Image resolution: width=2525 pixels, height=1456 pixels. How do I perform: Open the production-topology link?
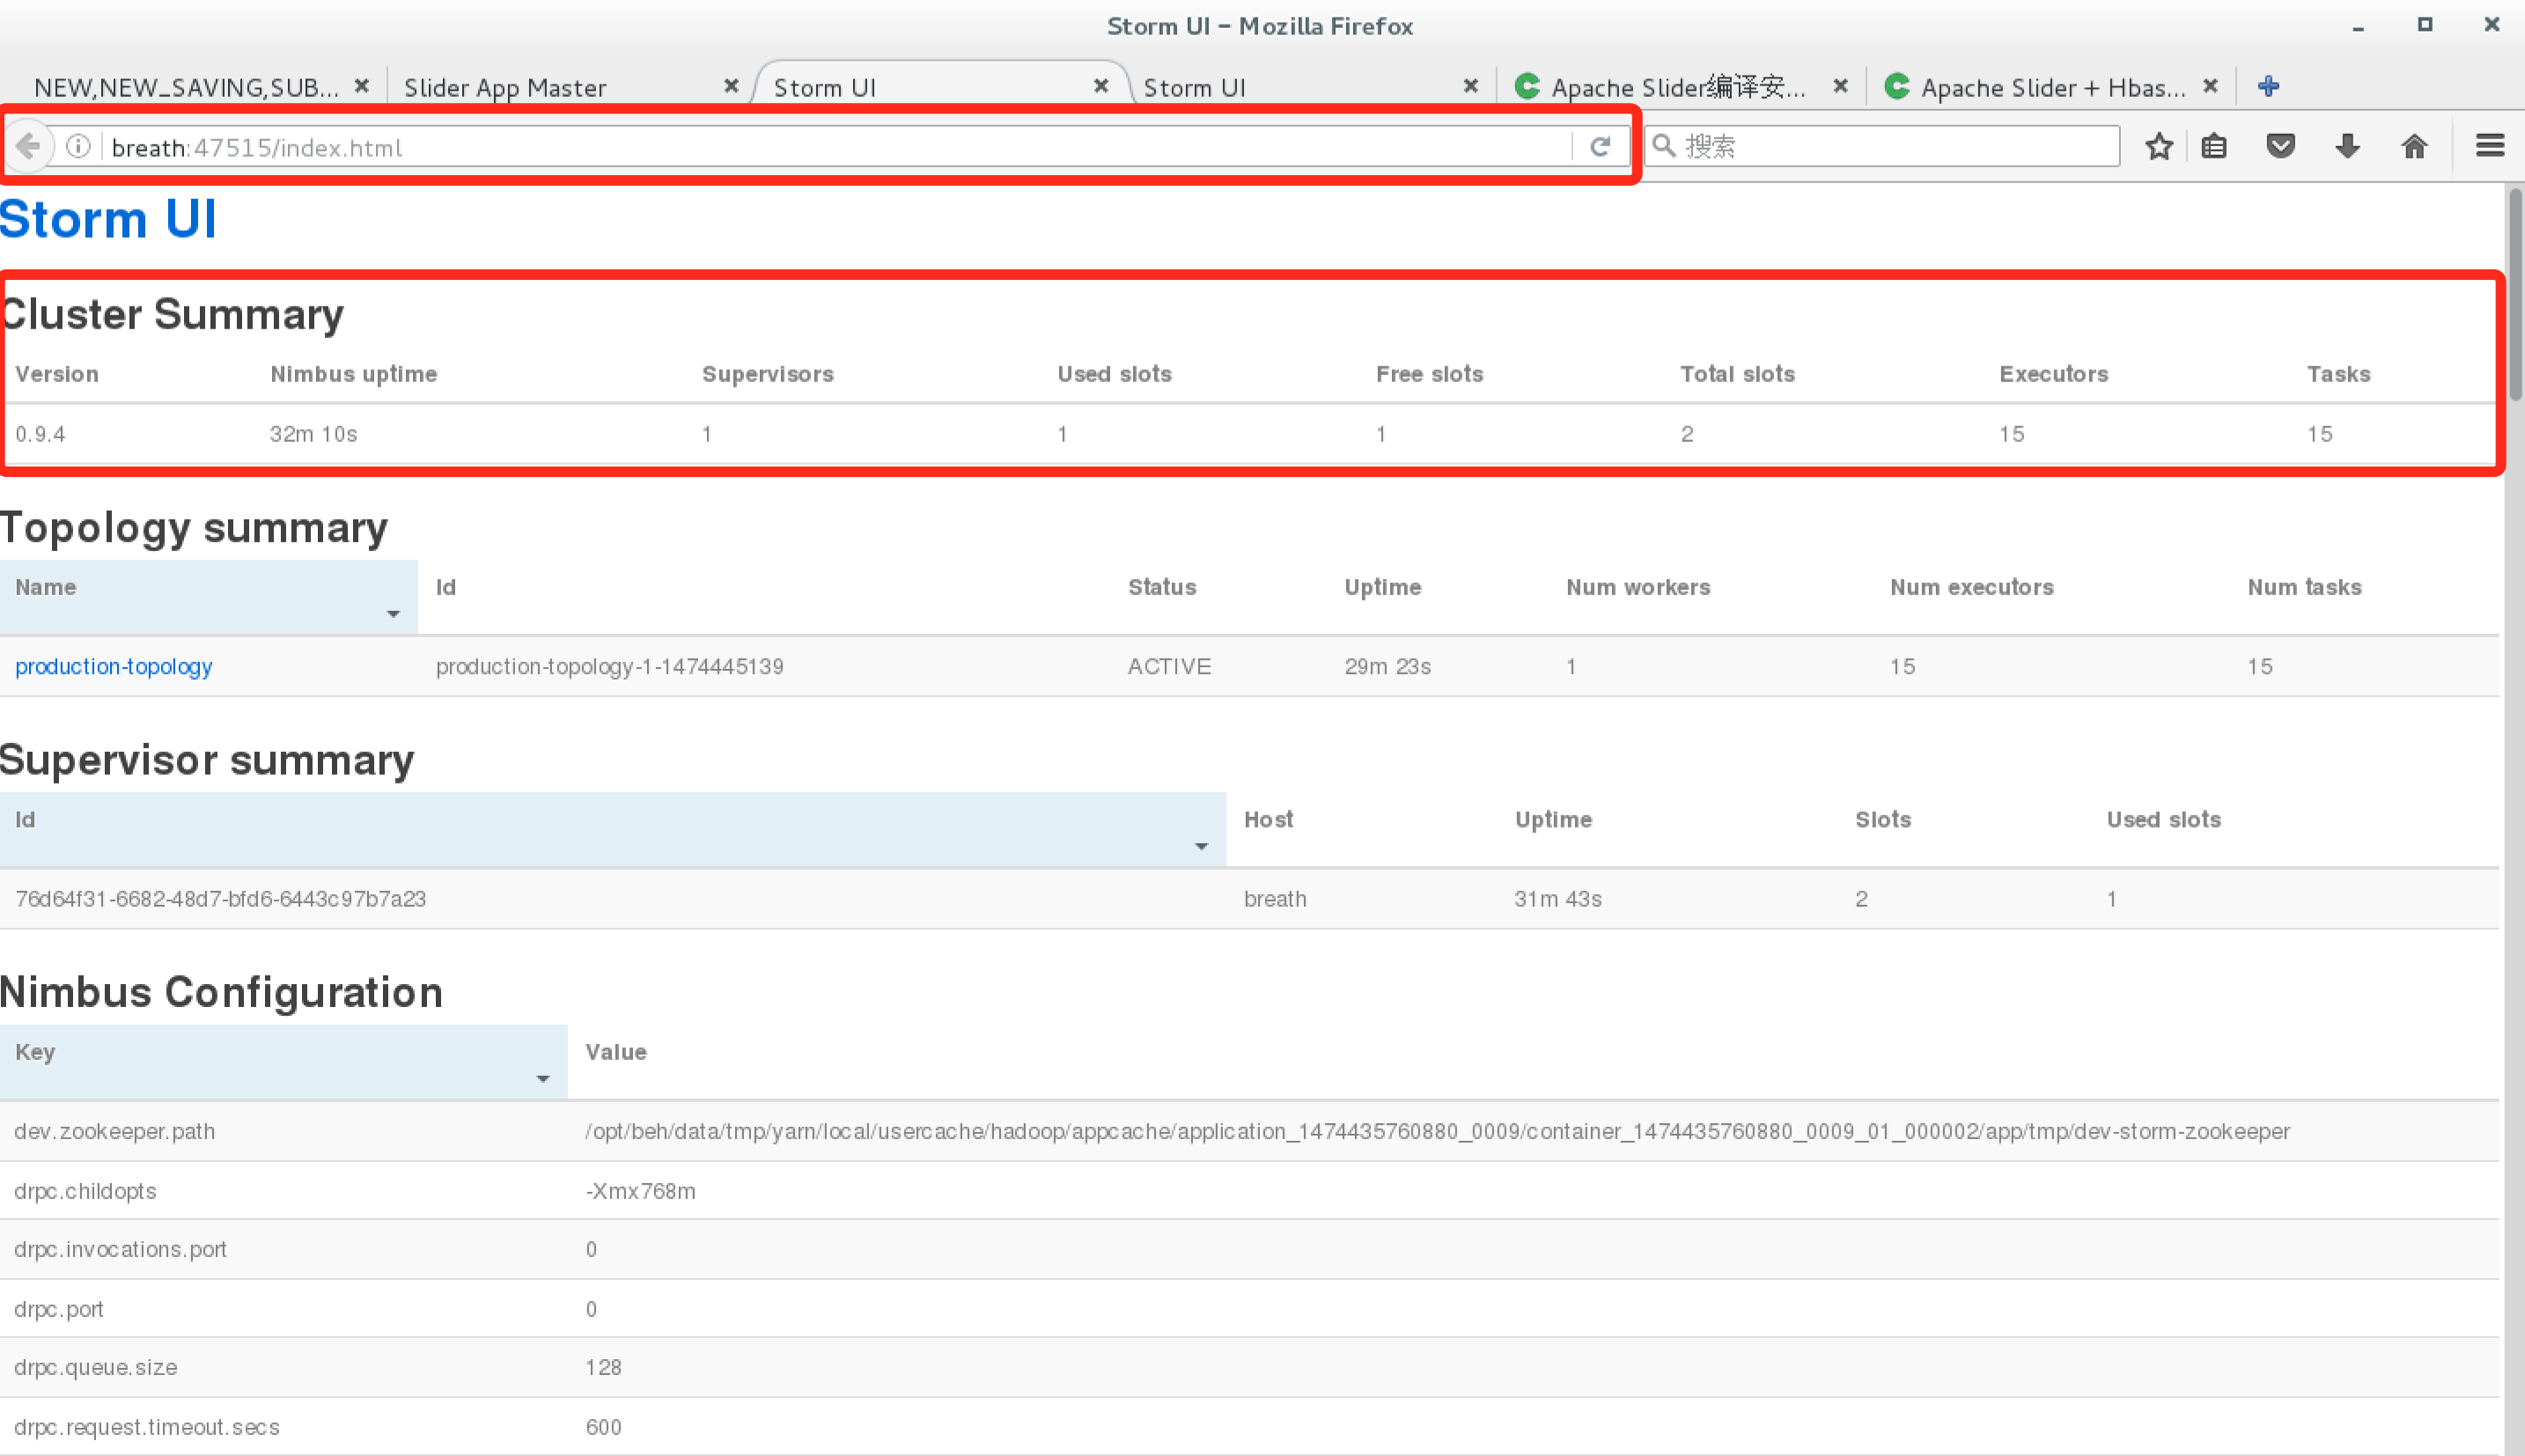(x=114, y=666)
